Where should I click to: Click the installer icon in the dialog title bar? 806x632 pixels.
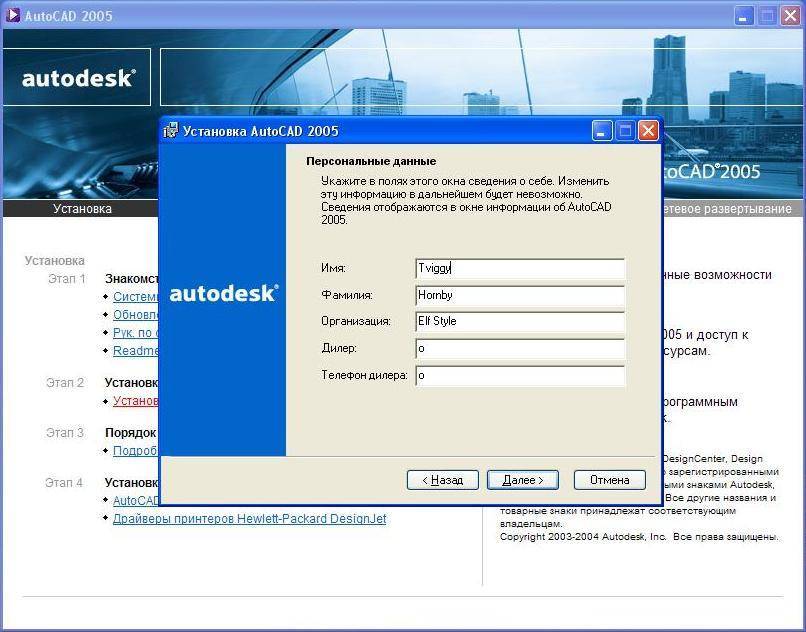click(x=170, y=131)
